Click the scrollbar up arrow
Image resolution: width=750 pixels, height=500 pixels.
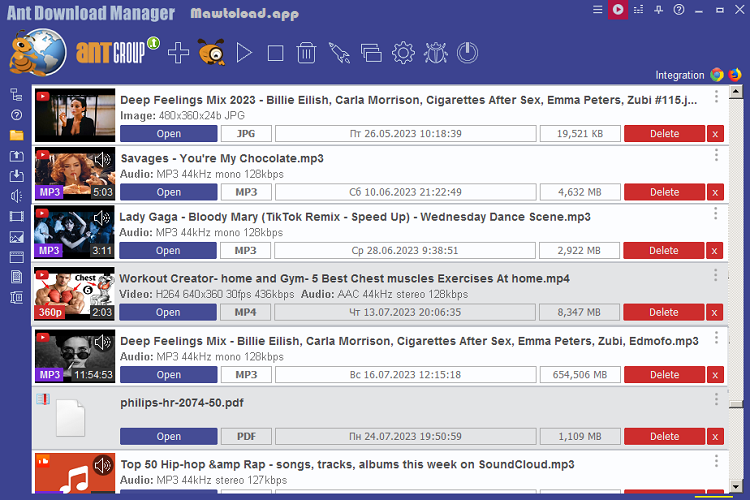(736, 91)
